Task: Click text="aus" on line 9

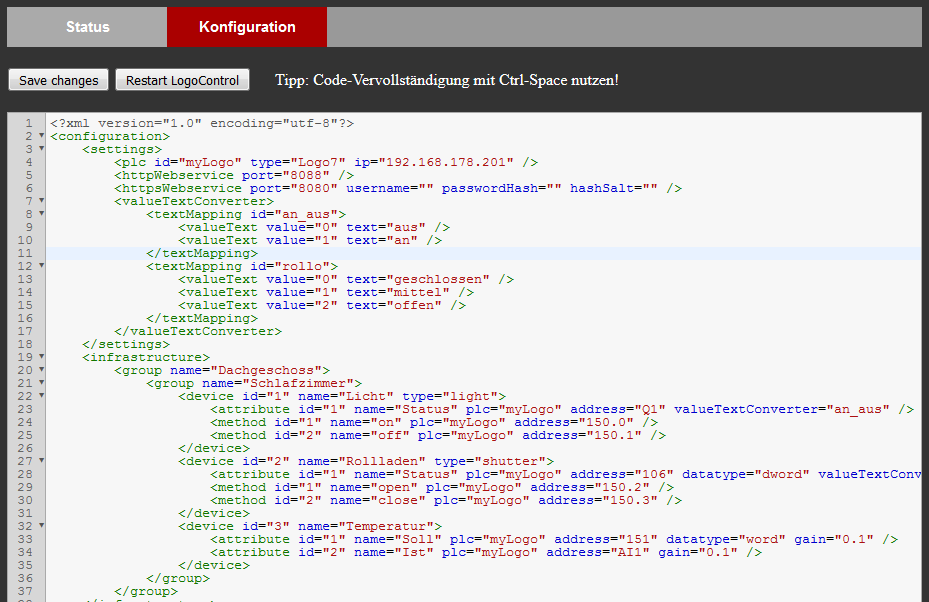Action: [386, 228]
